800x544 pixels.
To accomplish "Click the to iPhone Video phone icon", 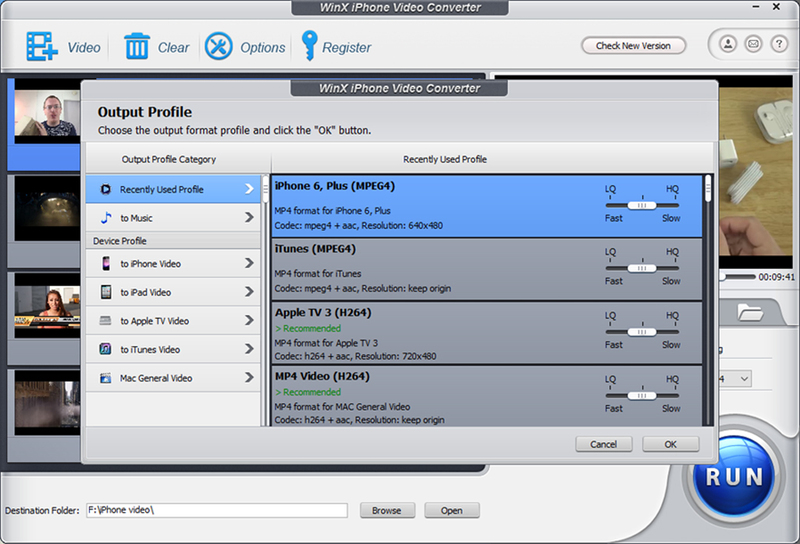I will pyautogui.click(x=106, y=264).
